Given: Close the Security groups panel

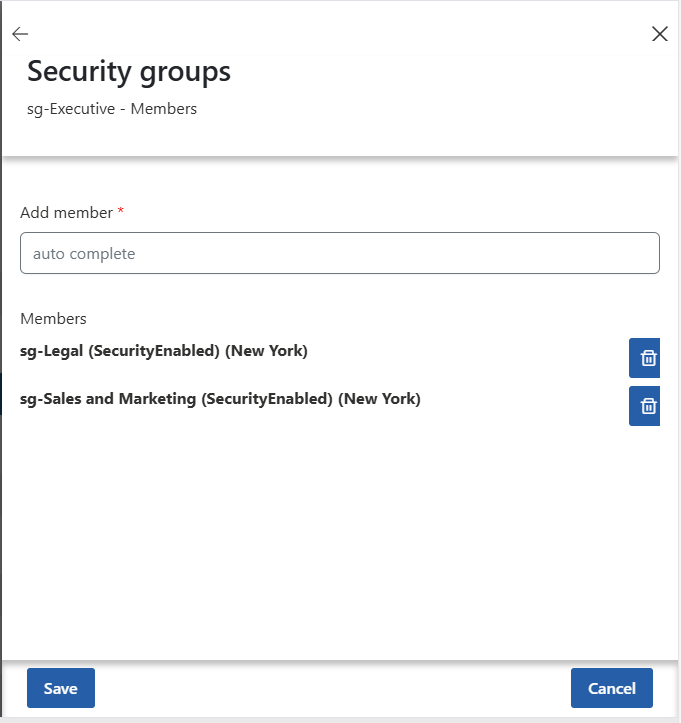Looking at the screenshot, I should click(659, 34).
